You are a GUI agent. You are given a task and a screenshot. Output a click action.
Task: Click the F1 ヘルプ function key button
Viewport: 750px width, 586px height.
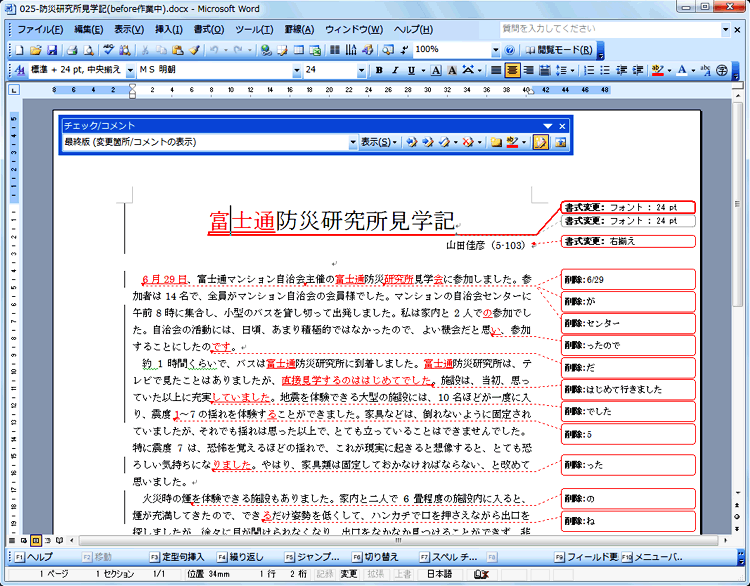click(x=33, y=557)
